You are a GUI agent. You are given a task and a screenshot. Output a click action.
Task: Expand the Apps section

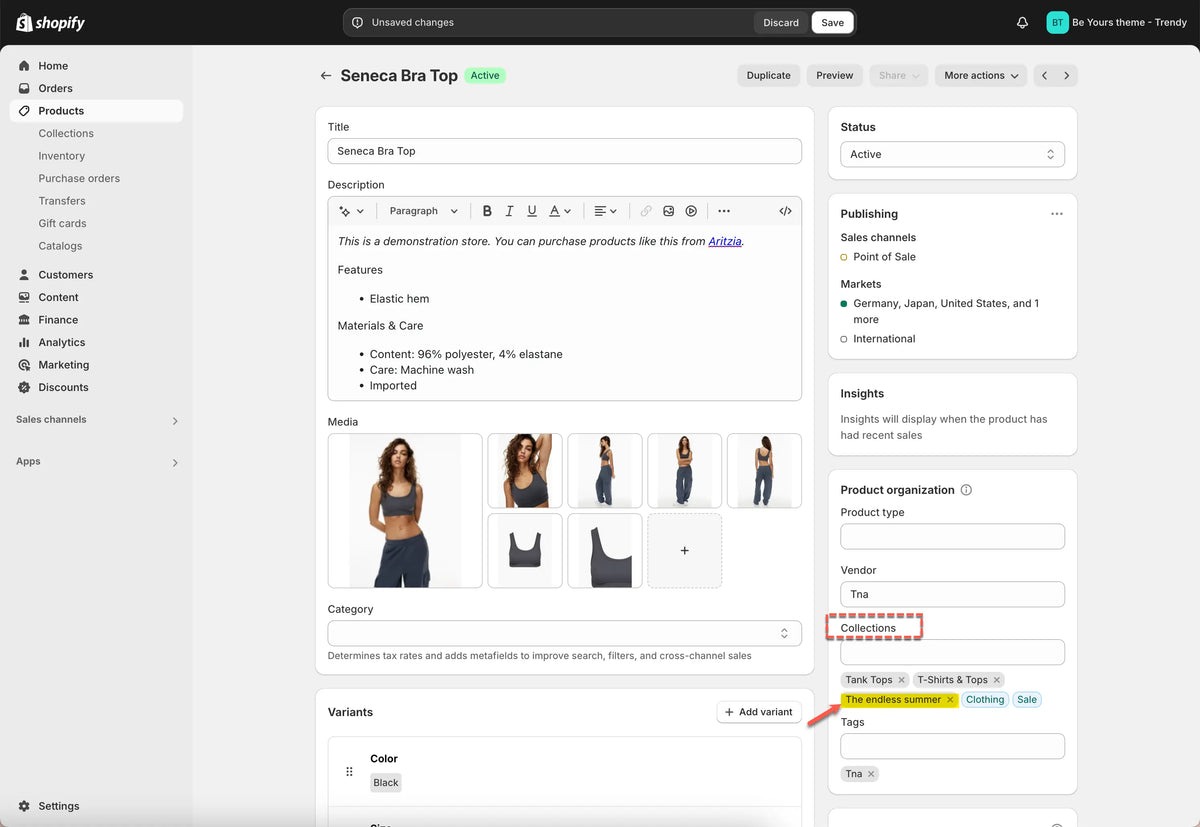click(x=96, y=462)
